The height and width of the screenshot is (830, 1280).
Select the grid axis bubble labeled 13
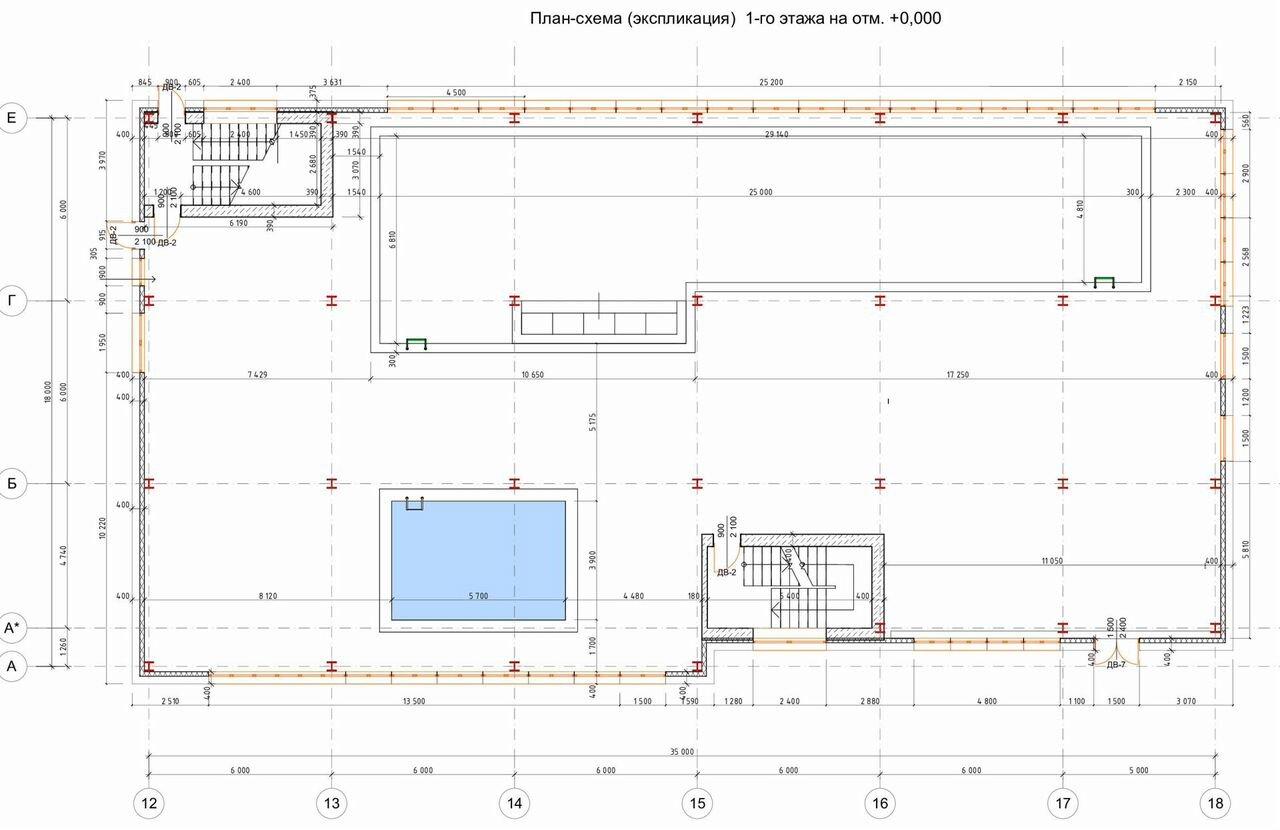click(x=332, y=803)
